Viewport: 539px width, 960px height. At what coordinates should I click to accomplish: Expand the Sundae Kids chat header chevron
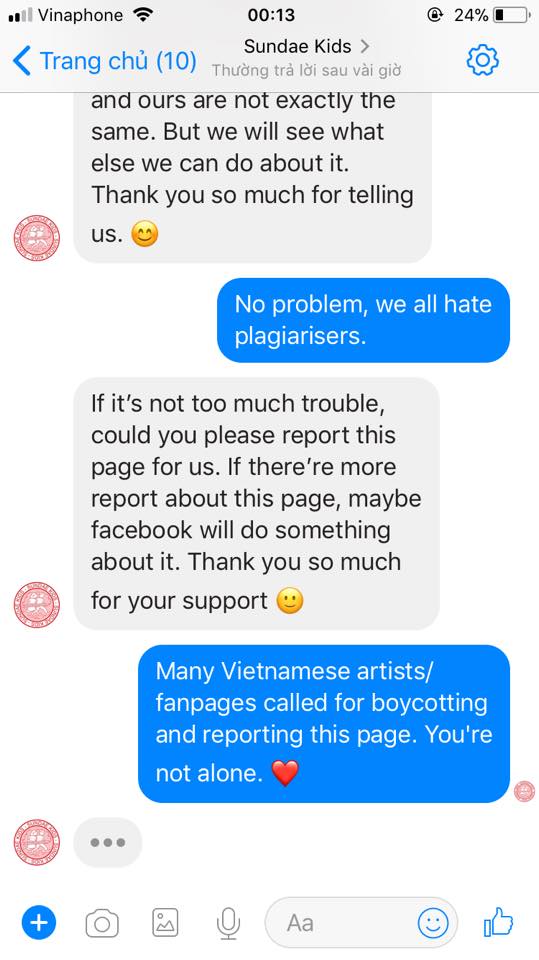[x=364, y=46]
